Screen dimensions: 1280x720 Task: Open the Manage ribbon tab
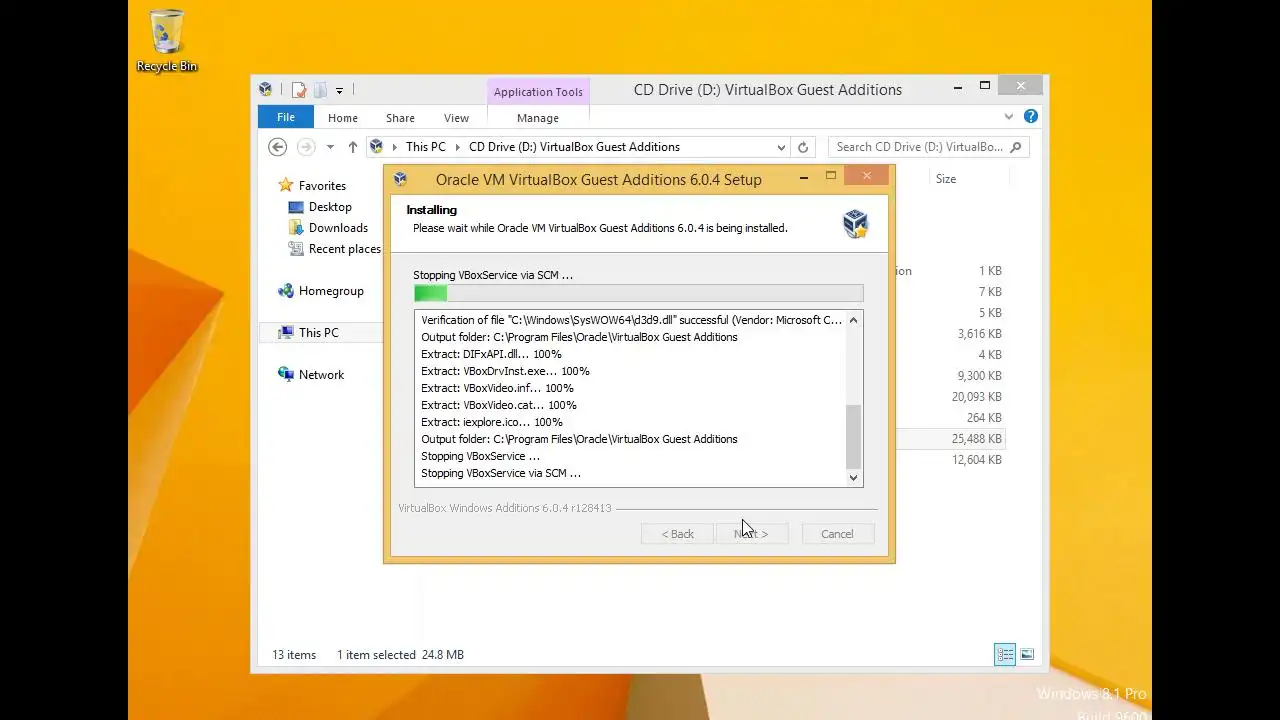click(538, 118)
